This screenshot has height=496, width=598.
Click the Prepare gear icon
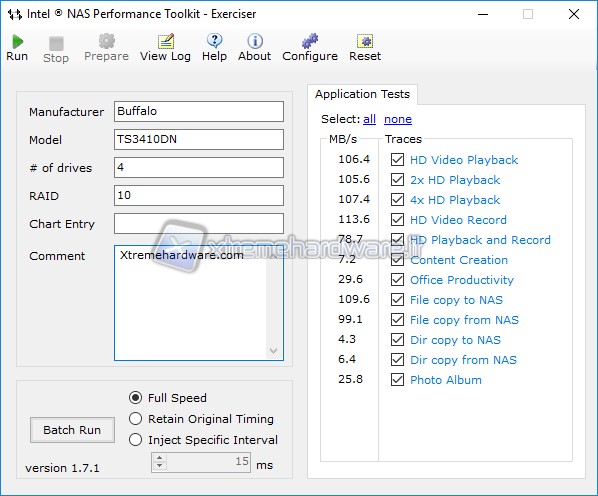coord(106,41)
